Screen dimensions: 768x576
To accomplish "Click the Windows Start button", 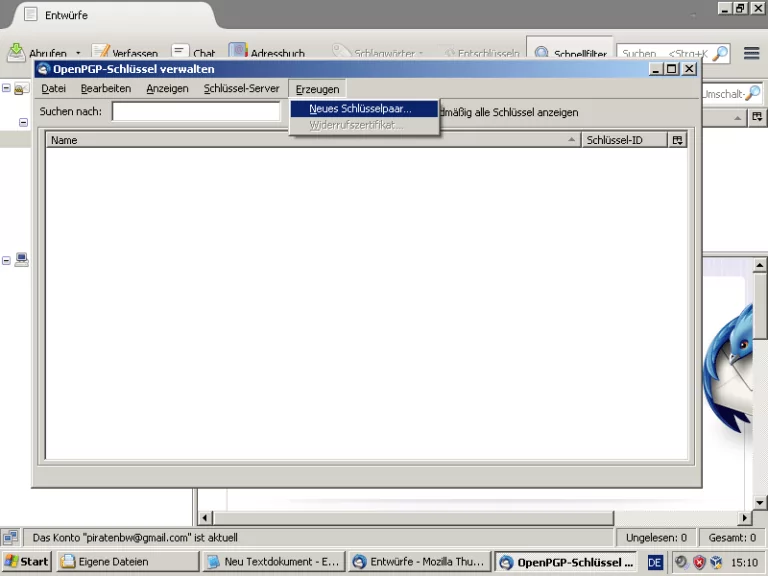I will click(26, 561).
